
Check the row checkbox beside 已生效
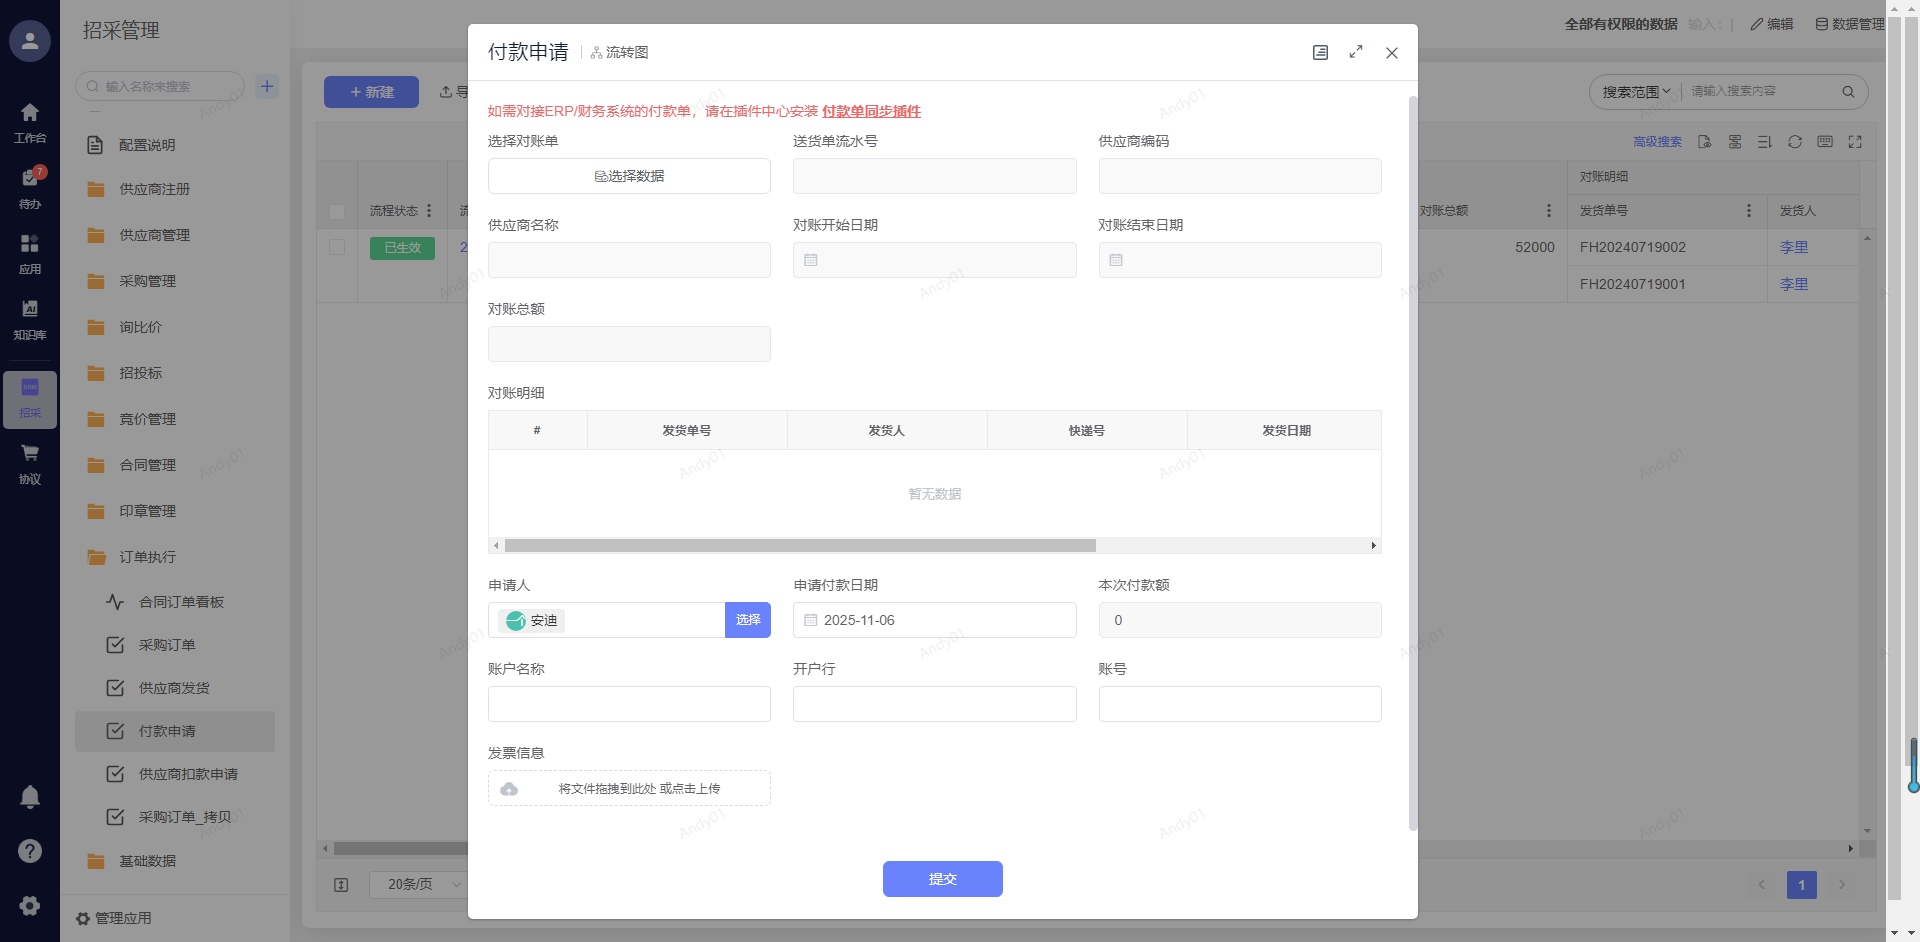[x=337, y=247]
